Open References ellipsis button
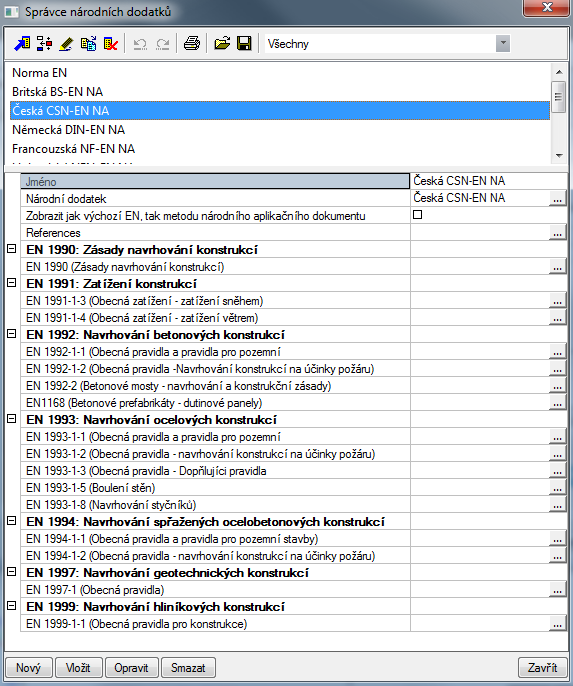Image resolution: width=573 pixels, height=686 pixels. [557, 233]
